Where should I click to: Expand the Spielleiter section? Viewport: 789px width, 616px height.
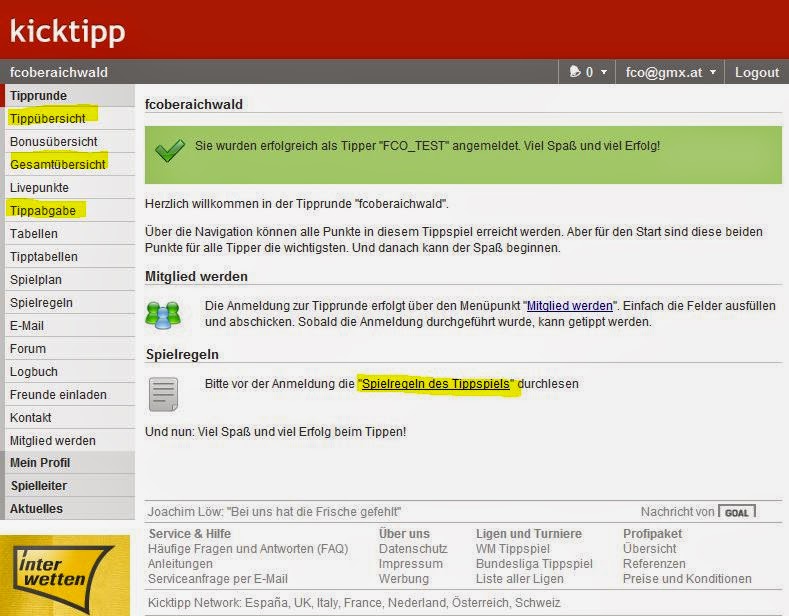pos(69,486)
